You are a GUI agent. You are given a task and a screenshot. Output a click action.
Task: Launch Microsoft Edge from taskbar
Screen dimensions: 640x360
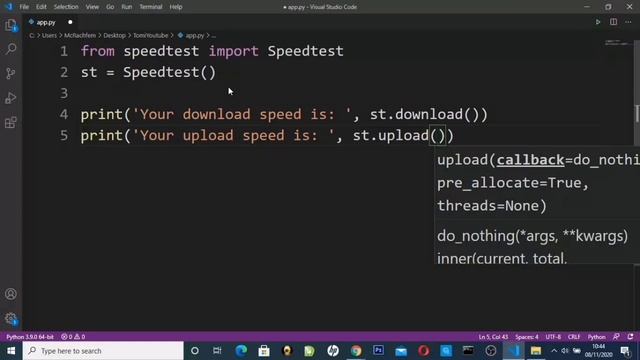click(x=241, y=351)
